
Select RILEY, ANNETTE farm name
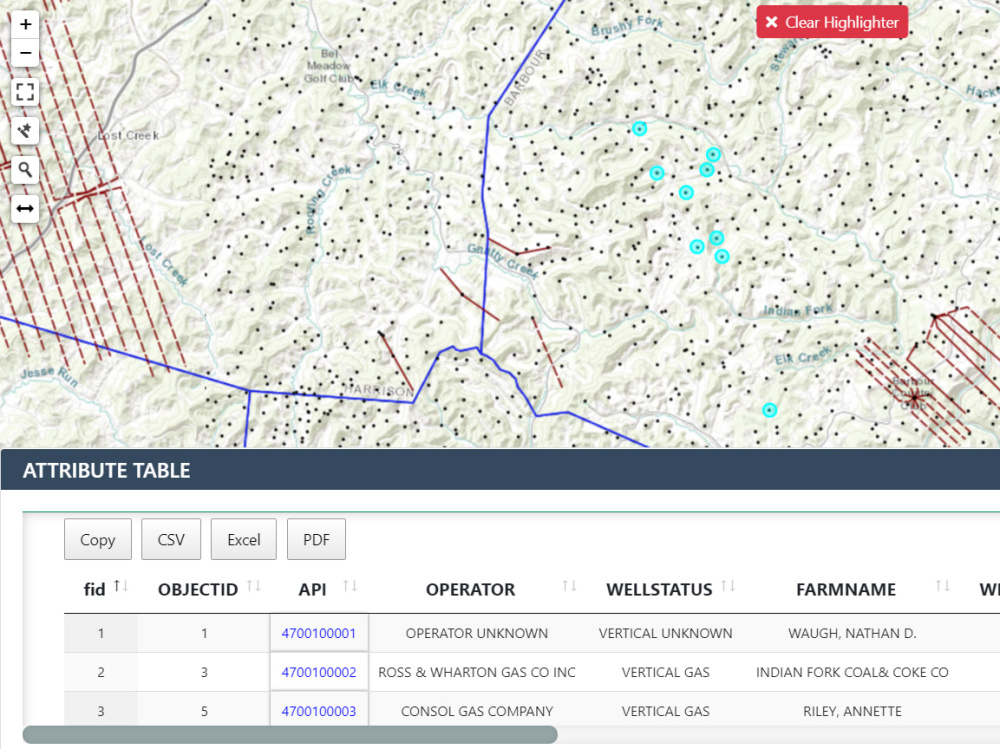click(852, 711)
